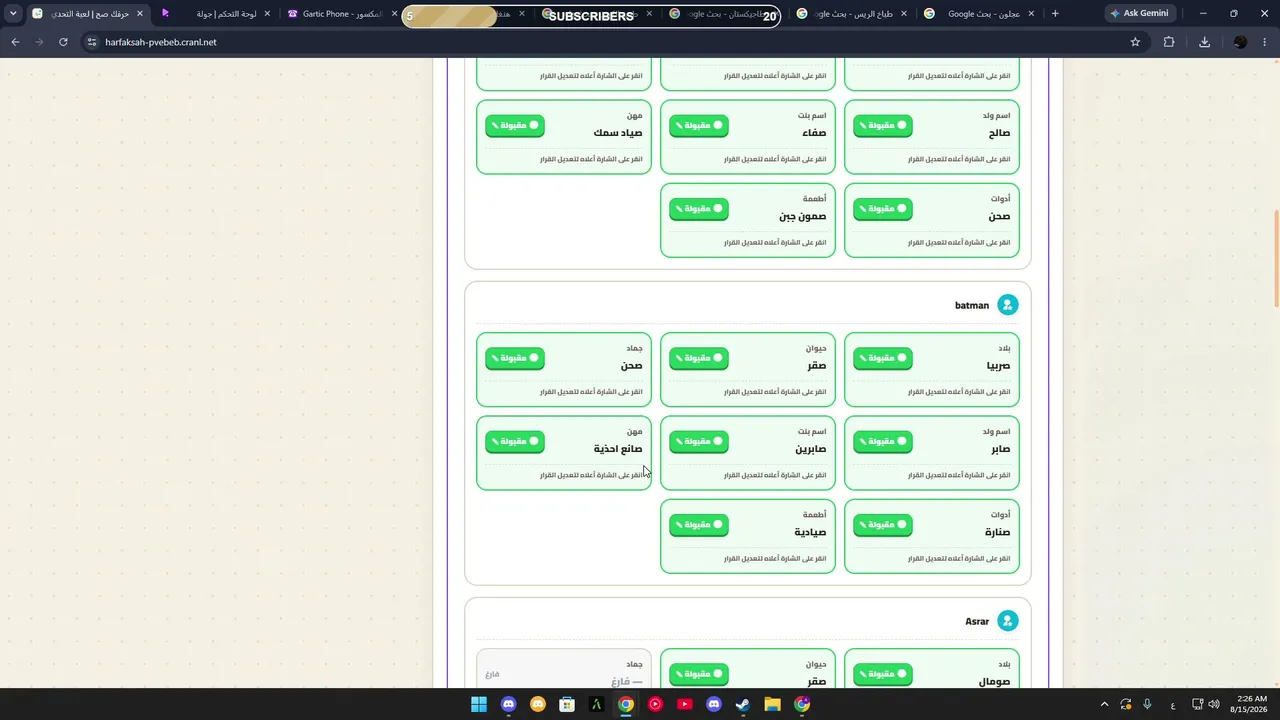Open the Chrome profile avatar

[1240, 42]
